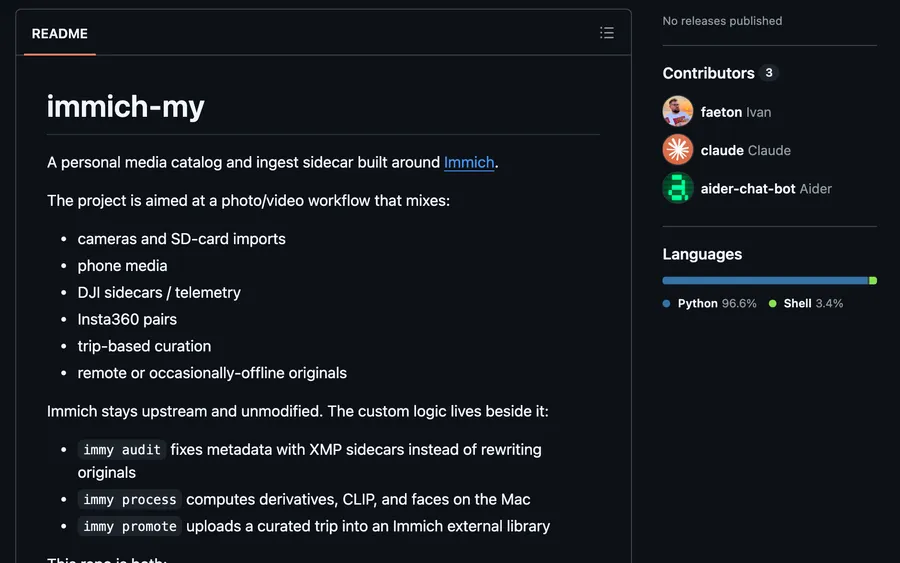Click faeton's profile avatar

coord(678,111)
